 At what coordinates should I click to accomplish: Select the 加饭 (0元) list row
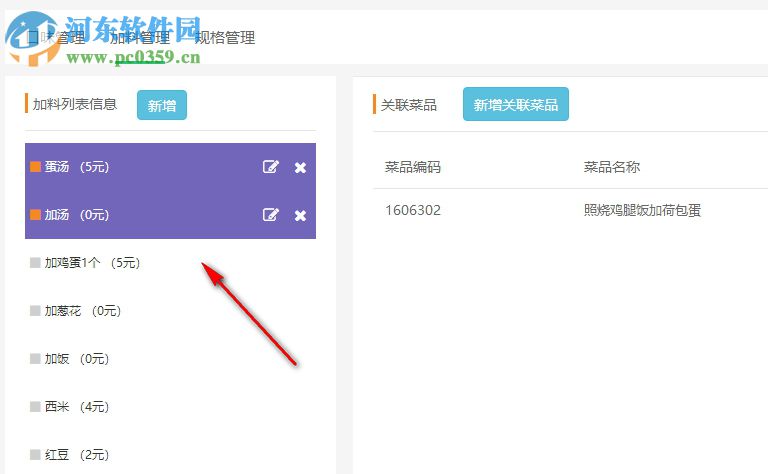pyautogui.click(x=170, y=359)
